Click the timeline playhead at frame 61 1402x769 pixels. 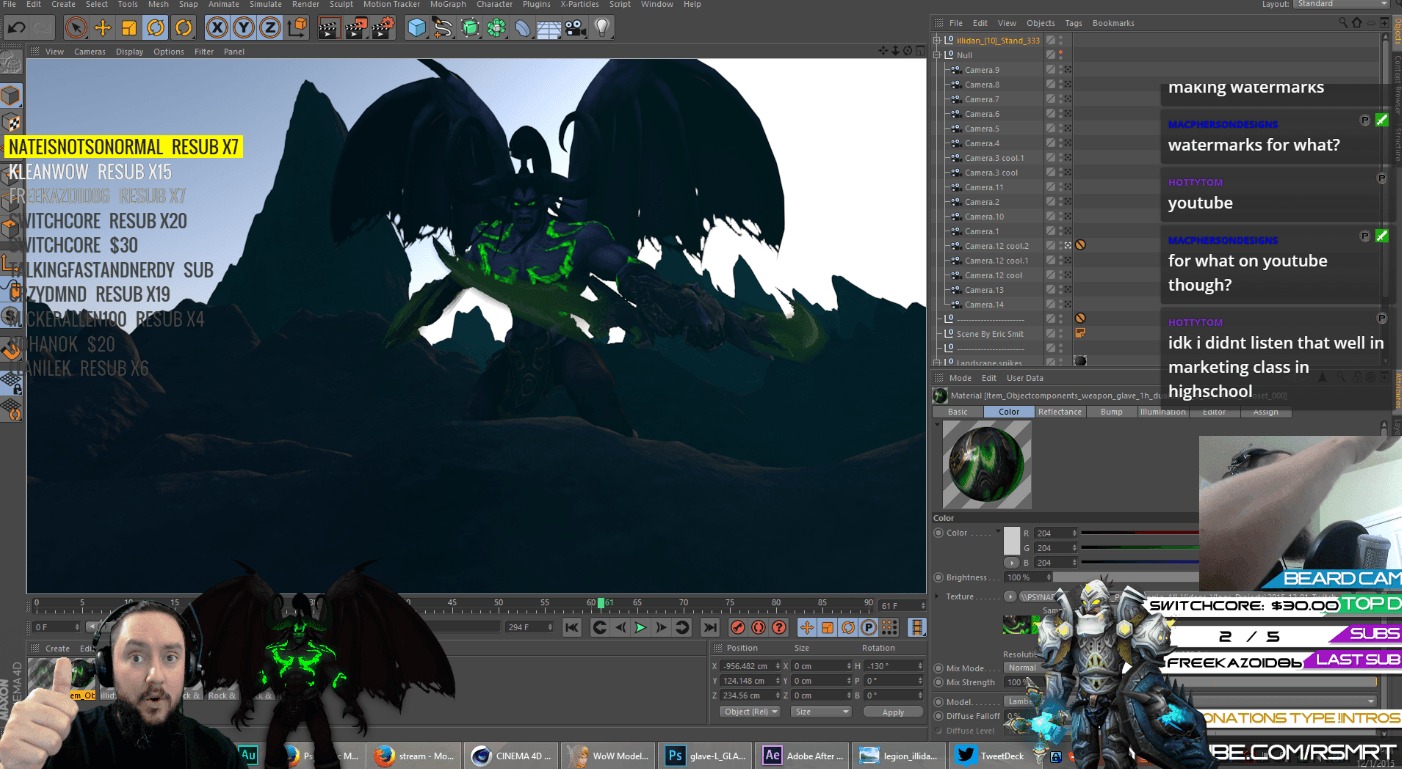click(601, 603)
